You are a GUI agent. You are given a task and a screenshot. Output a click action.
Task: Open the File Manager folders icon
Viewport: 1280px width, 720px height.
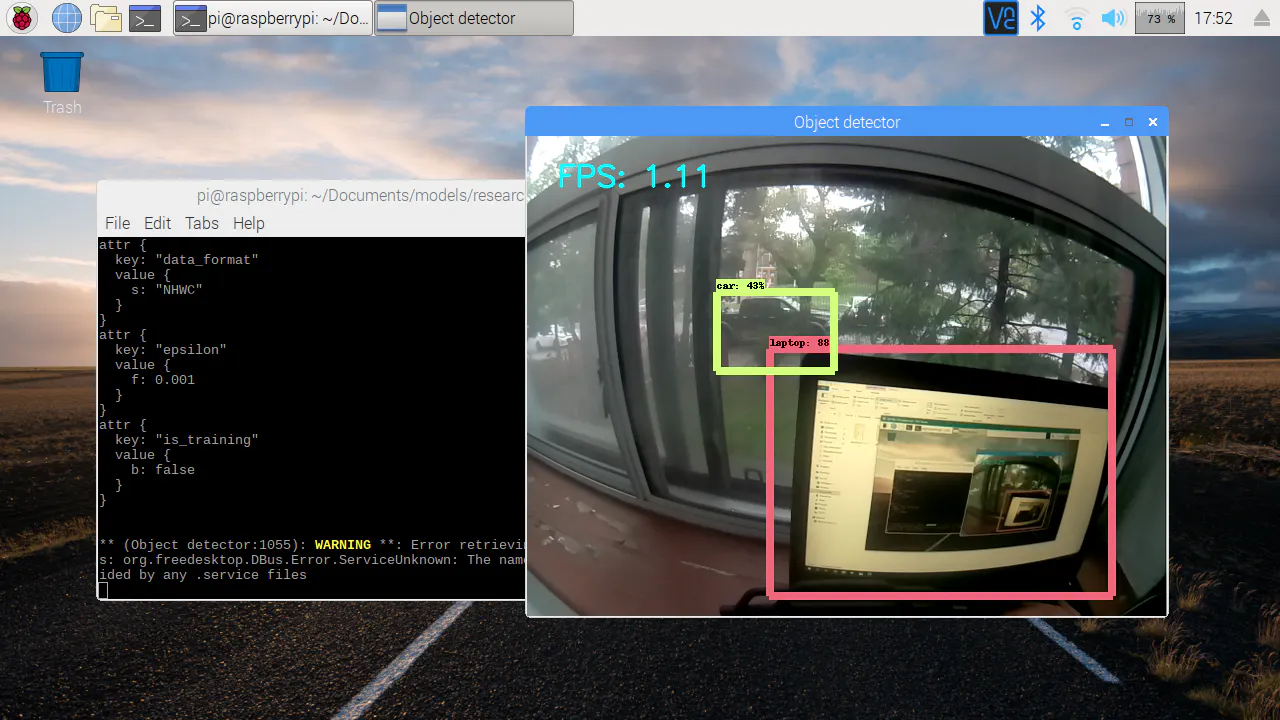[105, 18]
